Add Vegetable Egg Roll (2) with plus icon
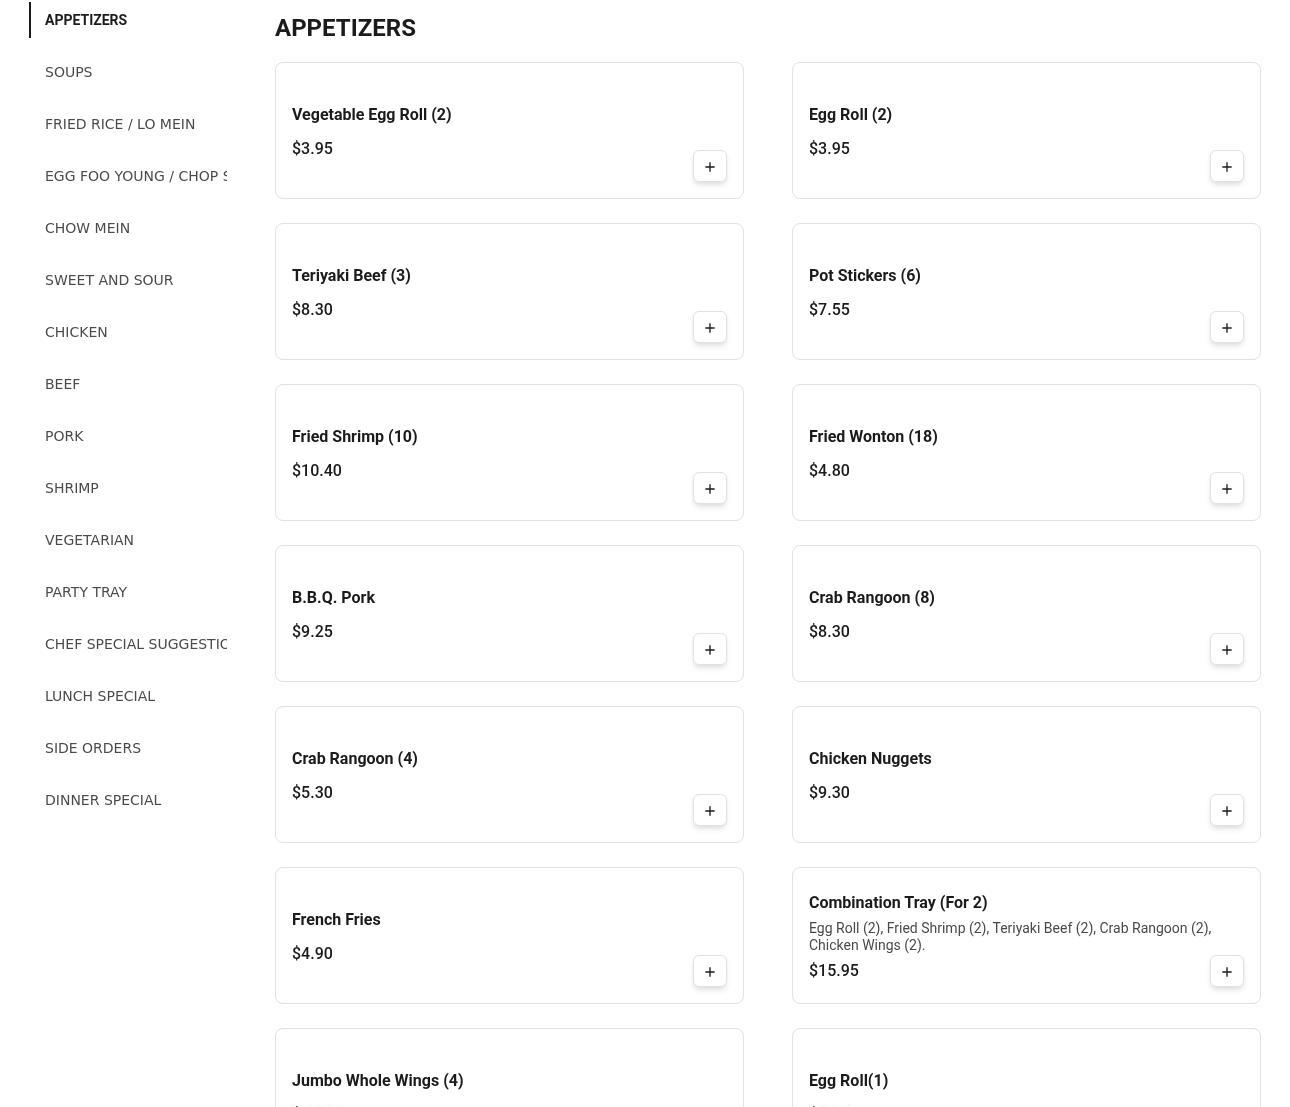The image size is (1290, 1107). click(x=710, y=167)
